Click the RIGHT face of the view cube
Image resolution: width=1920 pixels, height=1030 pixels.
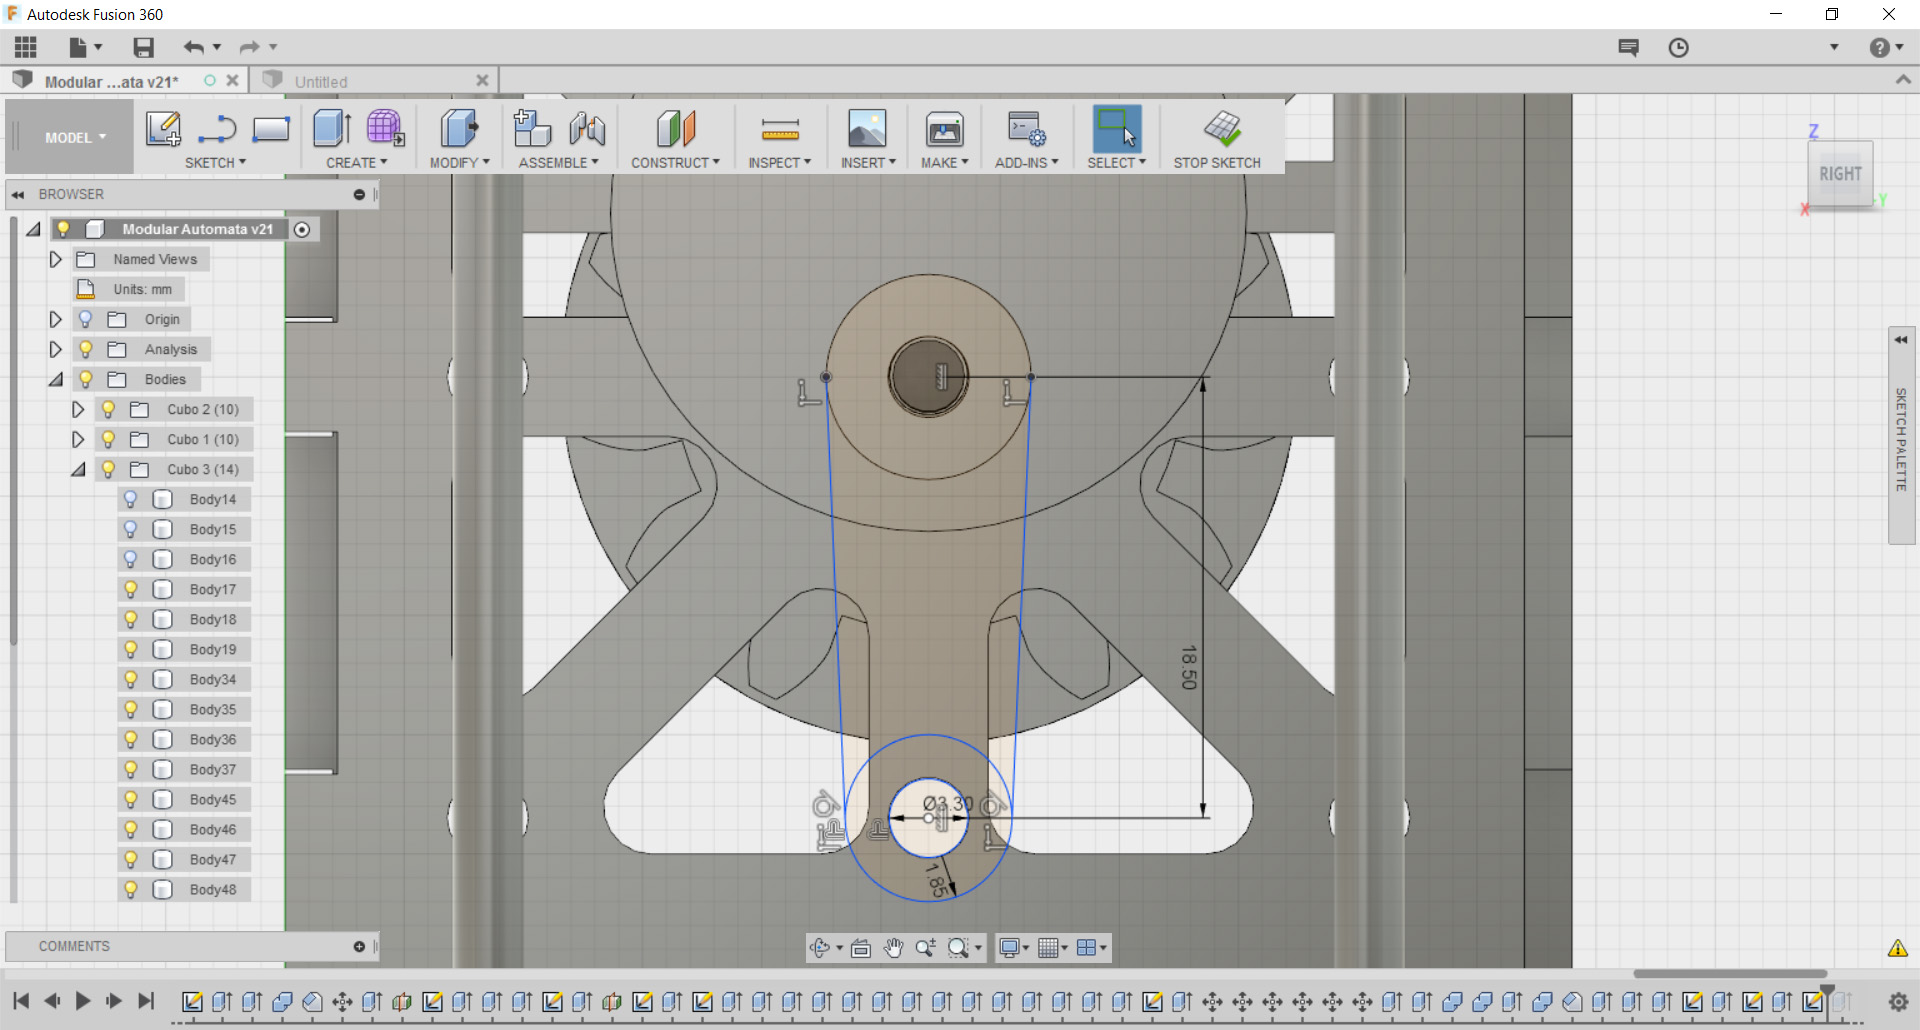pyautogui.click(x=1839, y=174)
